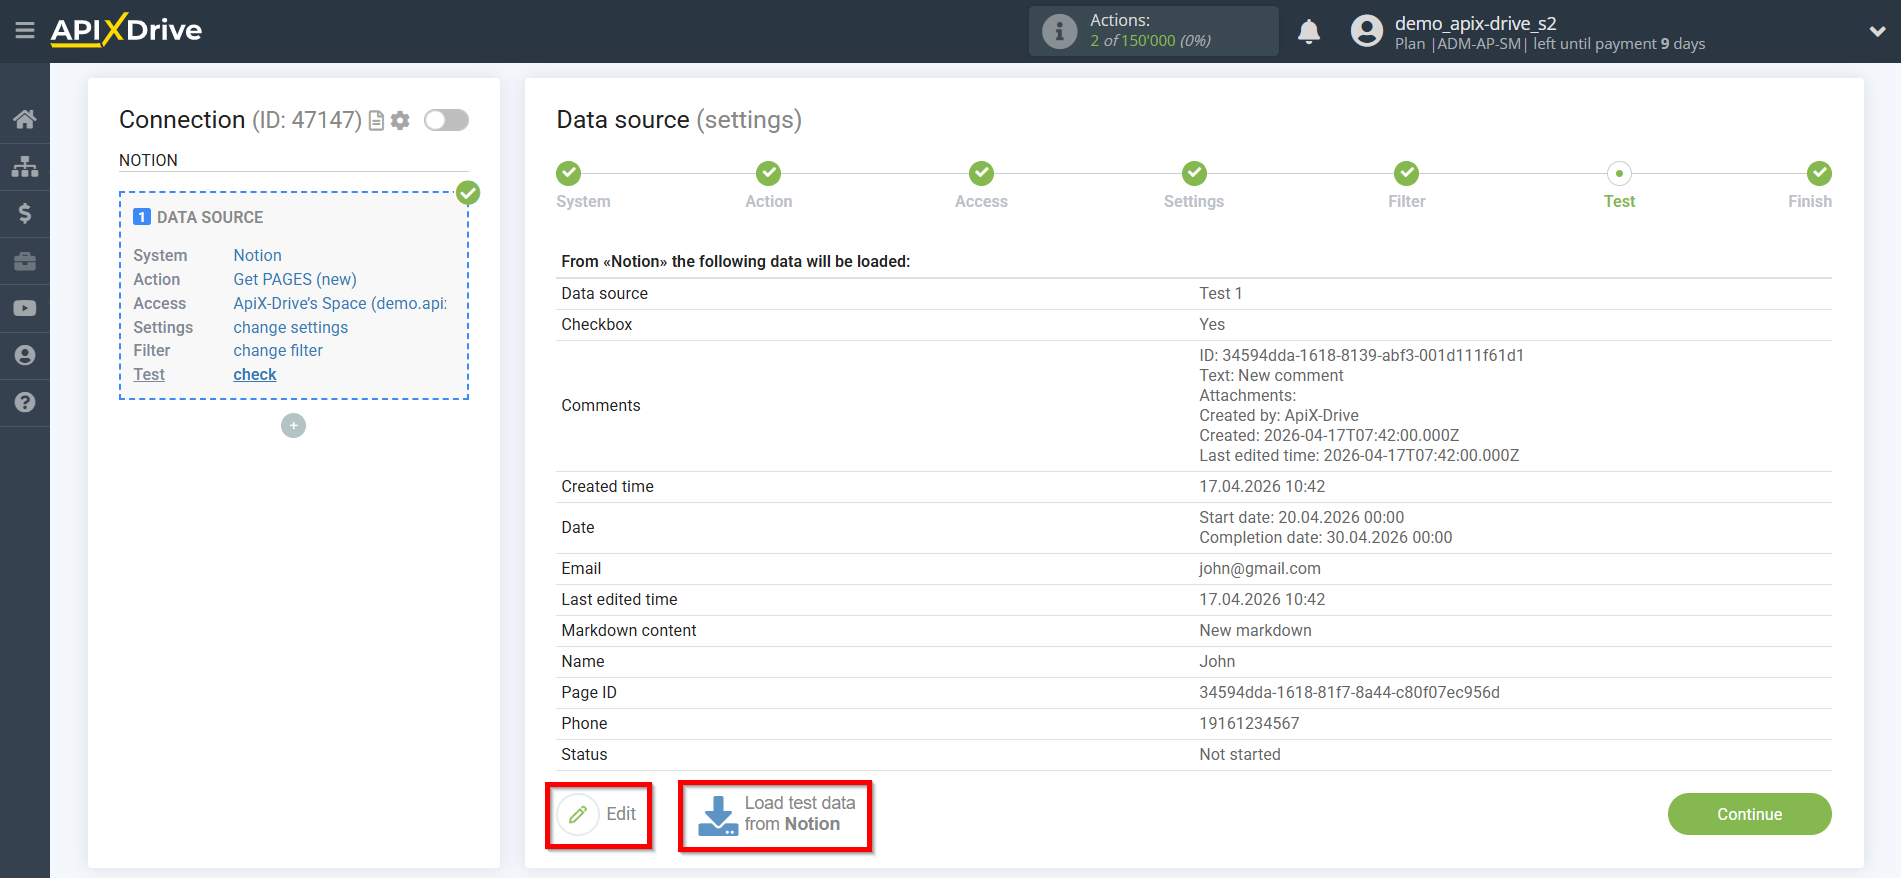Click the download test data icon
This screenshot has height=878, width=1901.
coord(717,815)
